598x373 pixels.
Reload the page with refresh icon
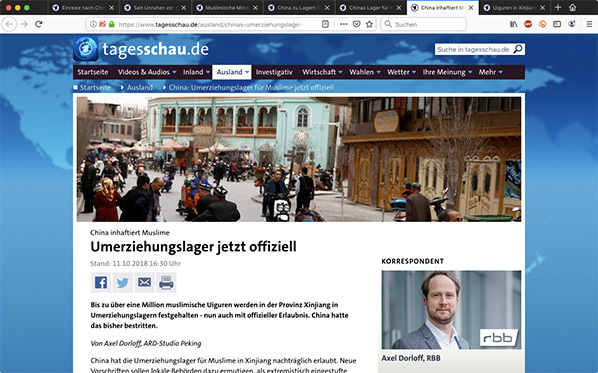[39, 24]
